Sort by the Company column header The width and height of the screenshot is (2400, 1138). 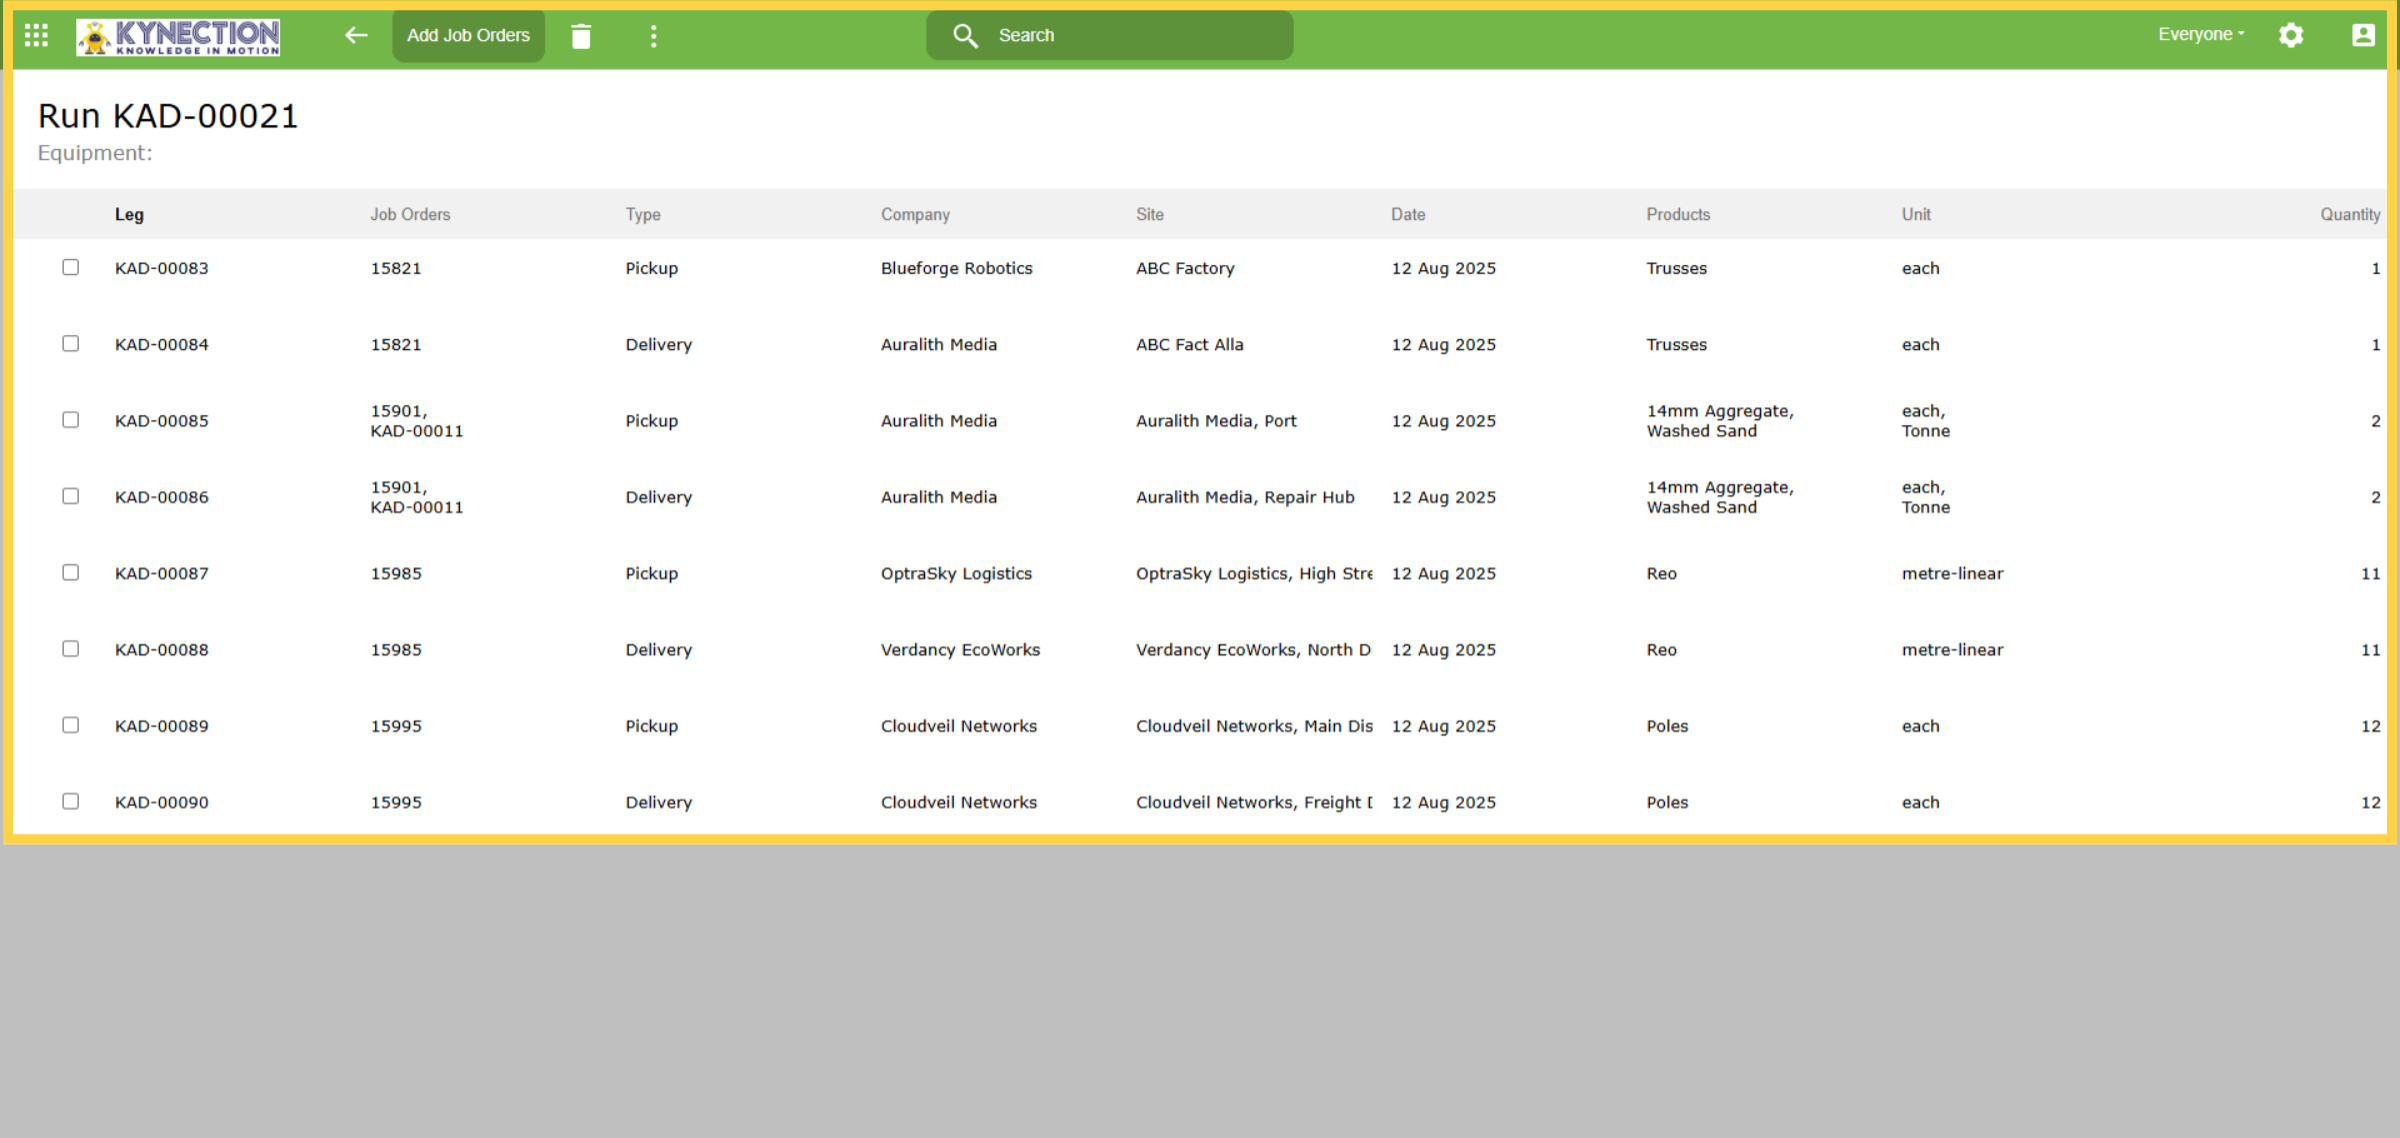pos(915,214)
